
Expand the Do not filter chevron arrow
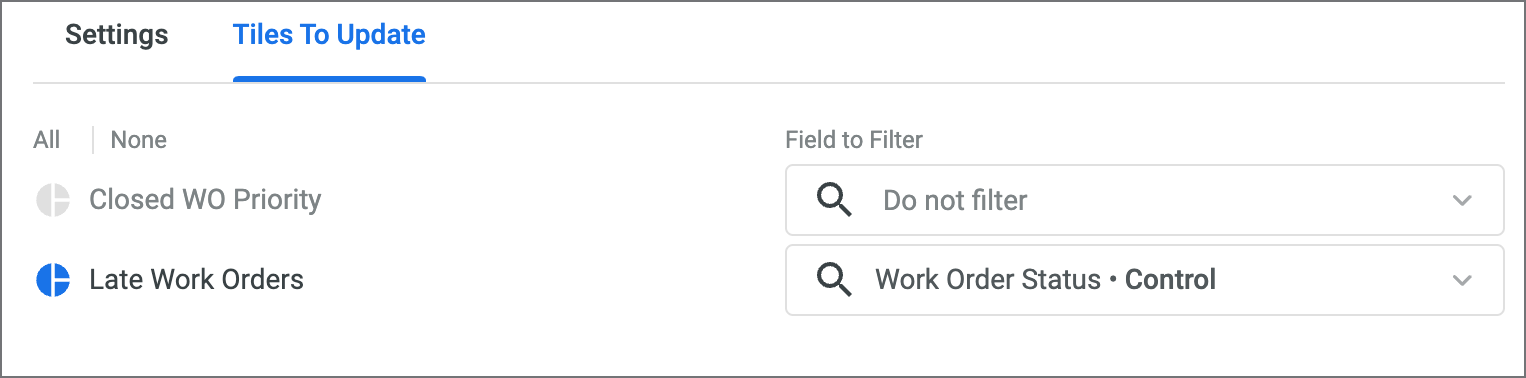pos(1462,200)
